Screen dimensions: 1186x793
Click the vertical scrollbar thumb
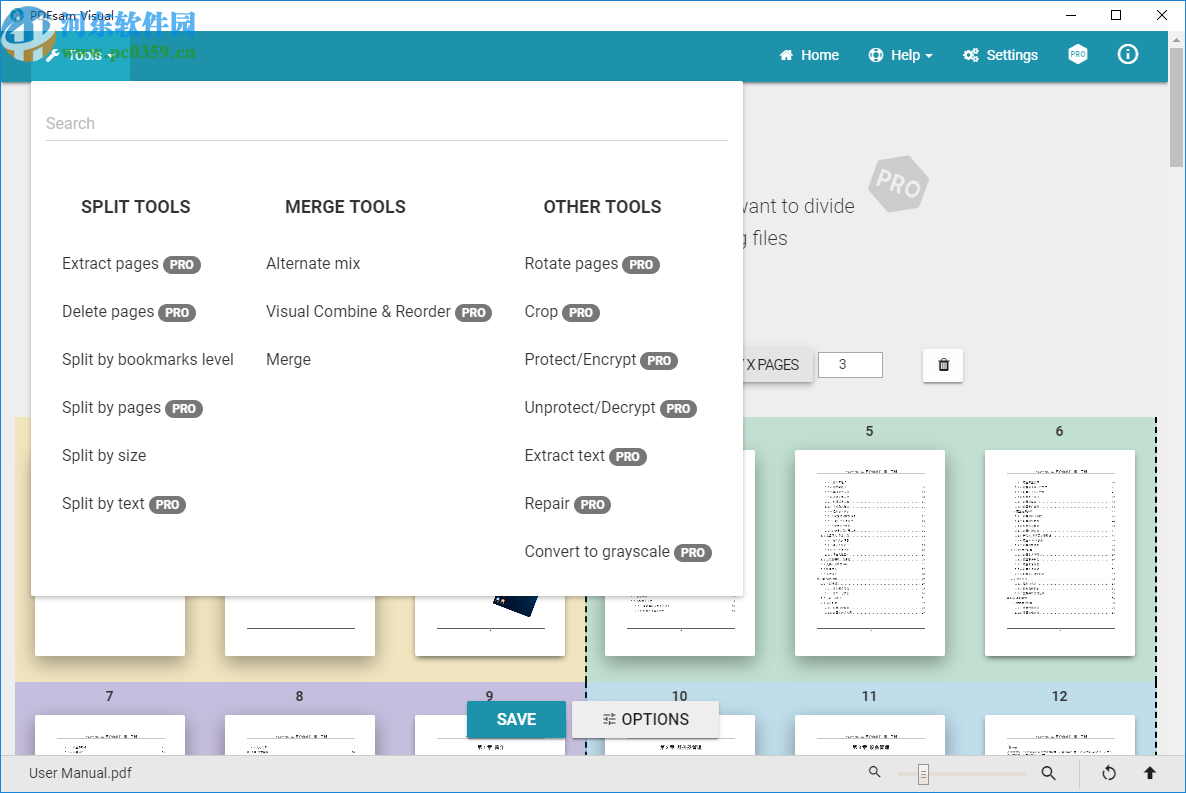[x=1176, y=107]
